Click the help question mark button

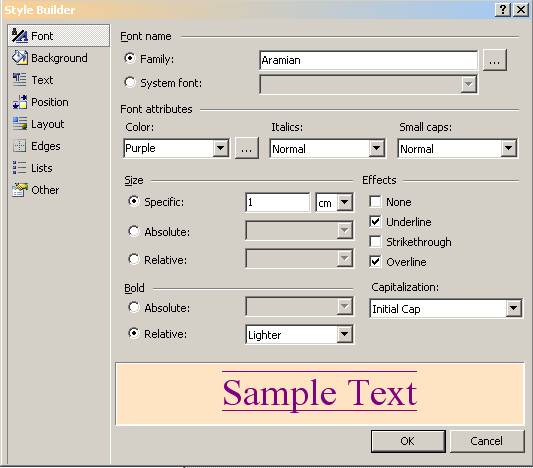tap(503, 10)
